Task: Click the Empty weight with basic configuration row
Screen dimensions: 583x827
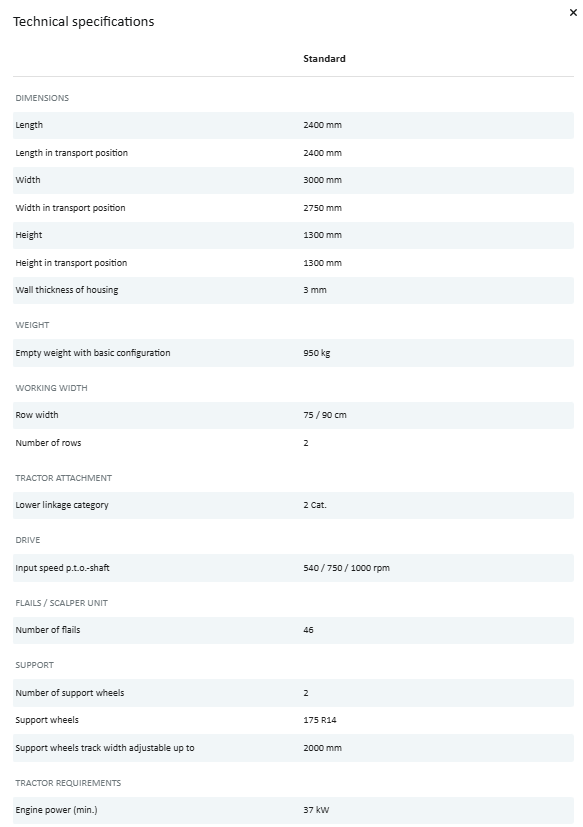Action: click(293, 353)
